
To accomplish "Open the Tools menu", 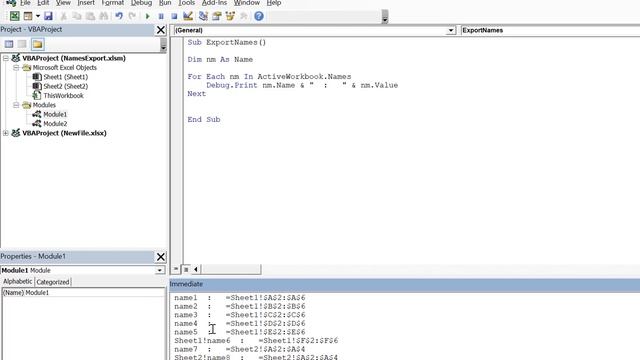I will click(187, 3).
